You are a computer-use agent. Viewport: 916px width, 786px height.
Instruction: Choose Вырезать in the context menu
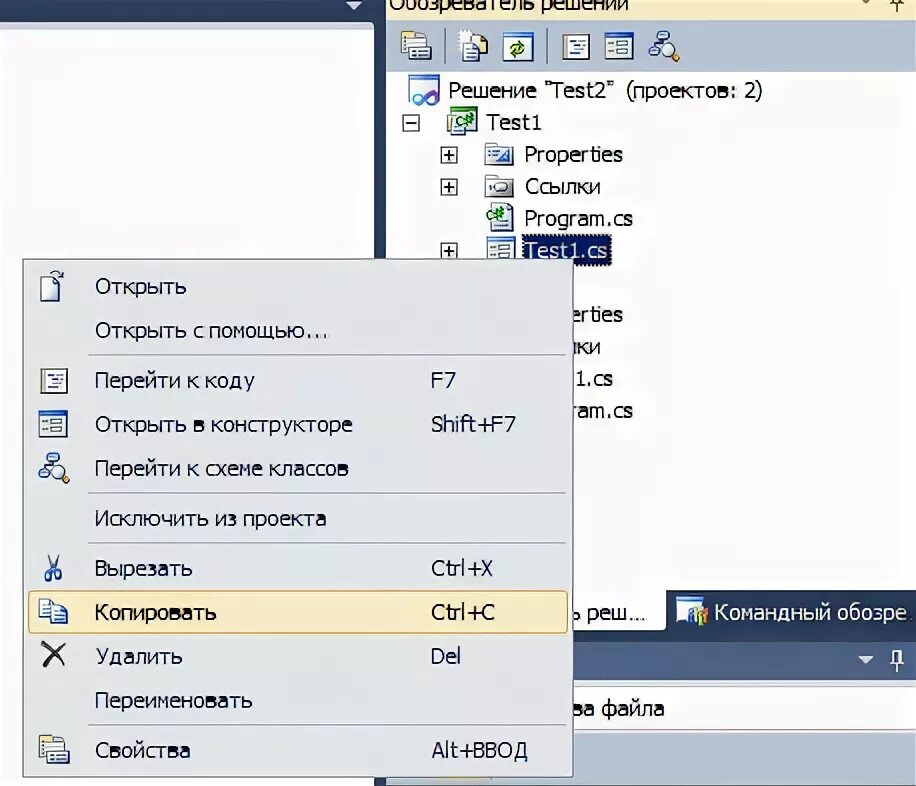(297, 568)
